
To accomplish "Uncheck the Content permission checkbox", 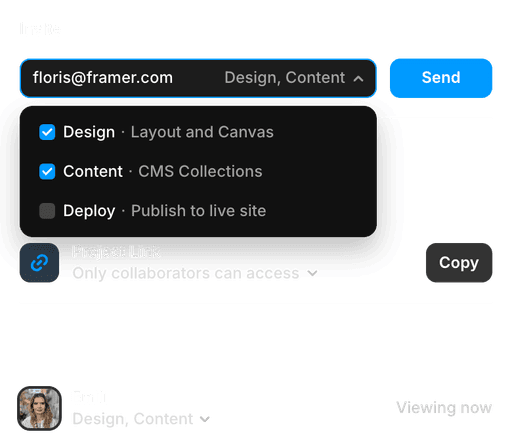I will 47,171.
